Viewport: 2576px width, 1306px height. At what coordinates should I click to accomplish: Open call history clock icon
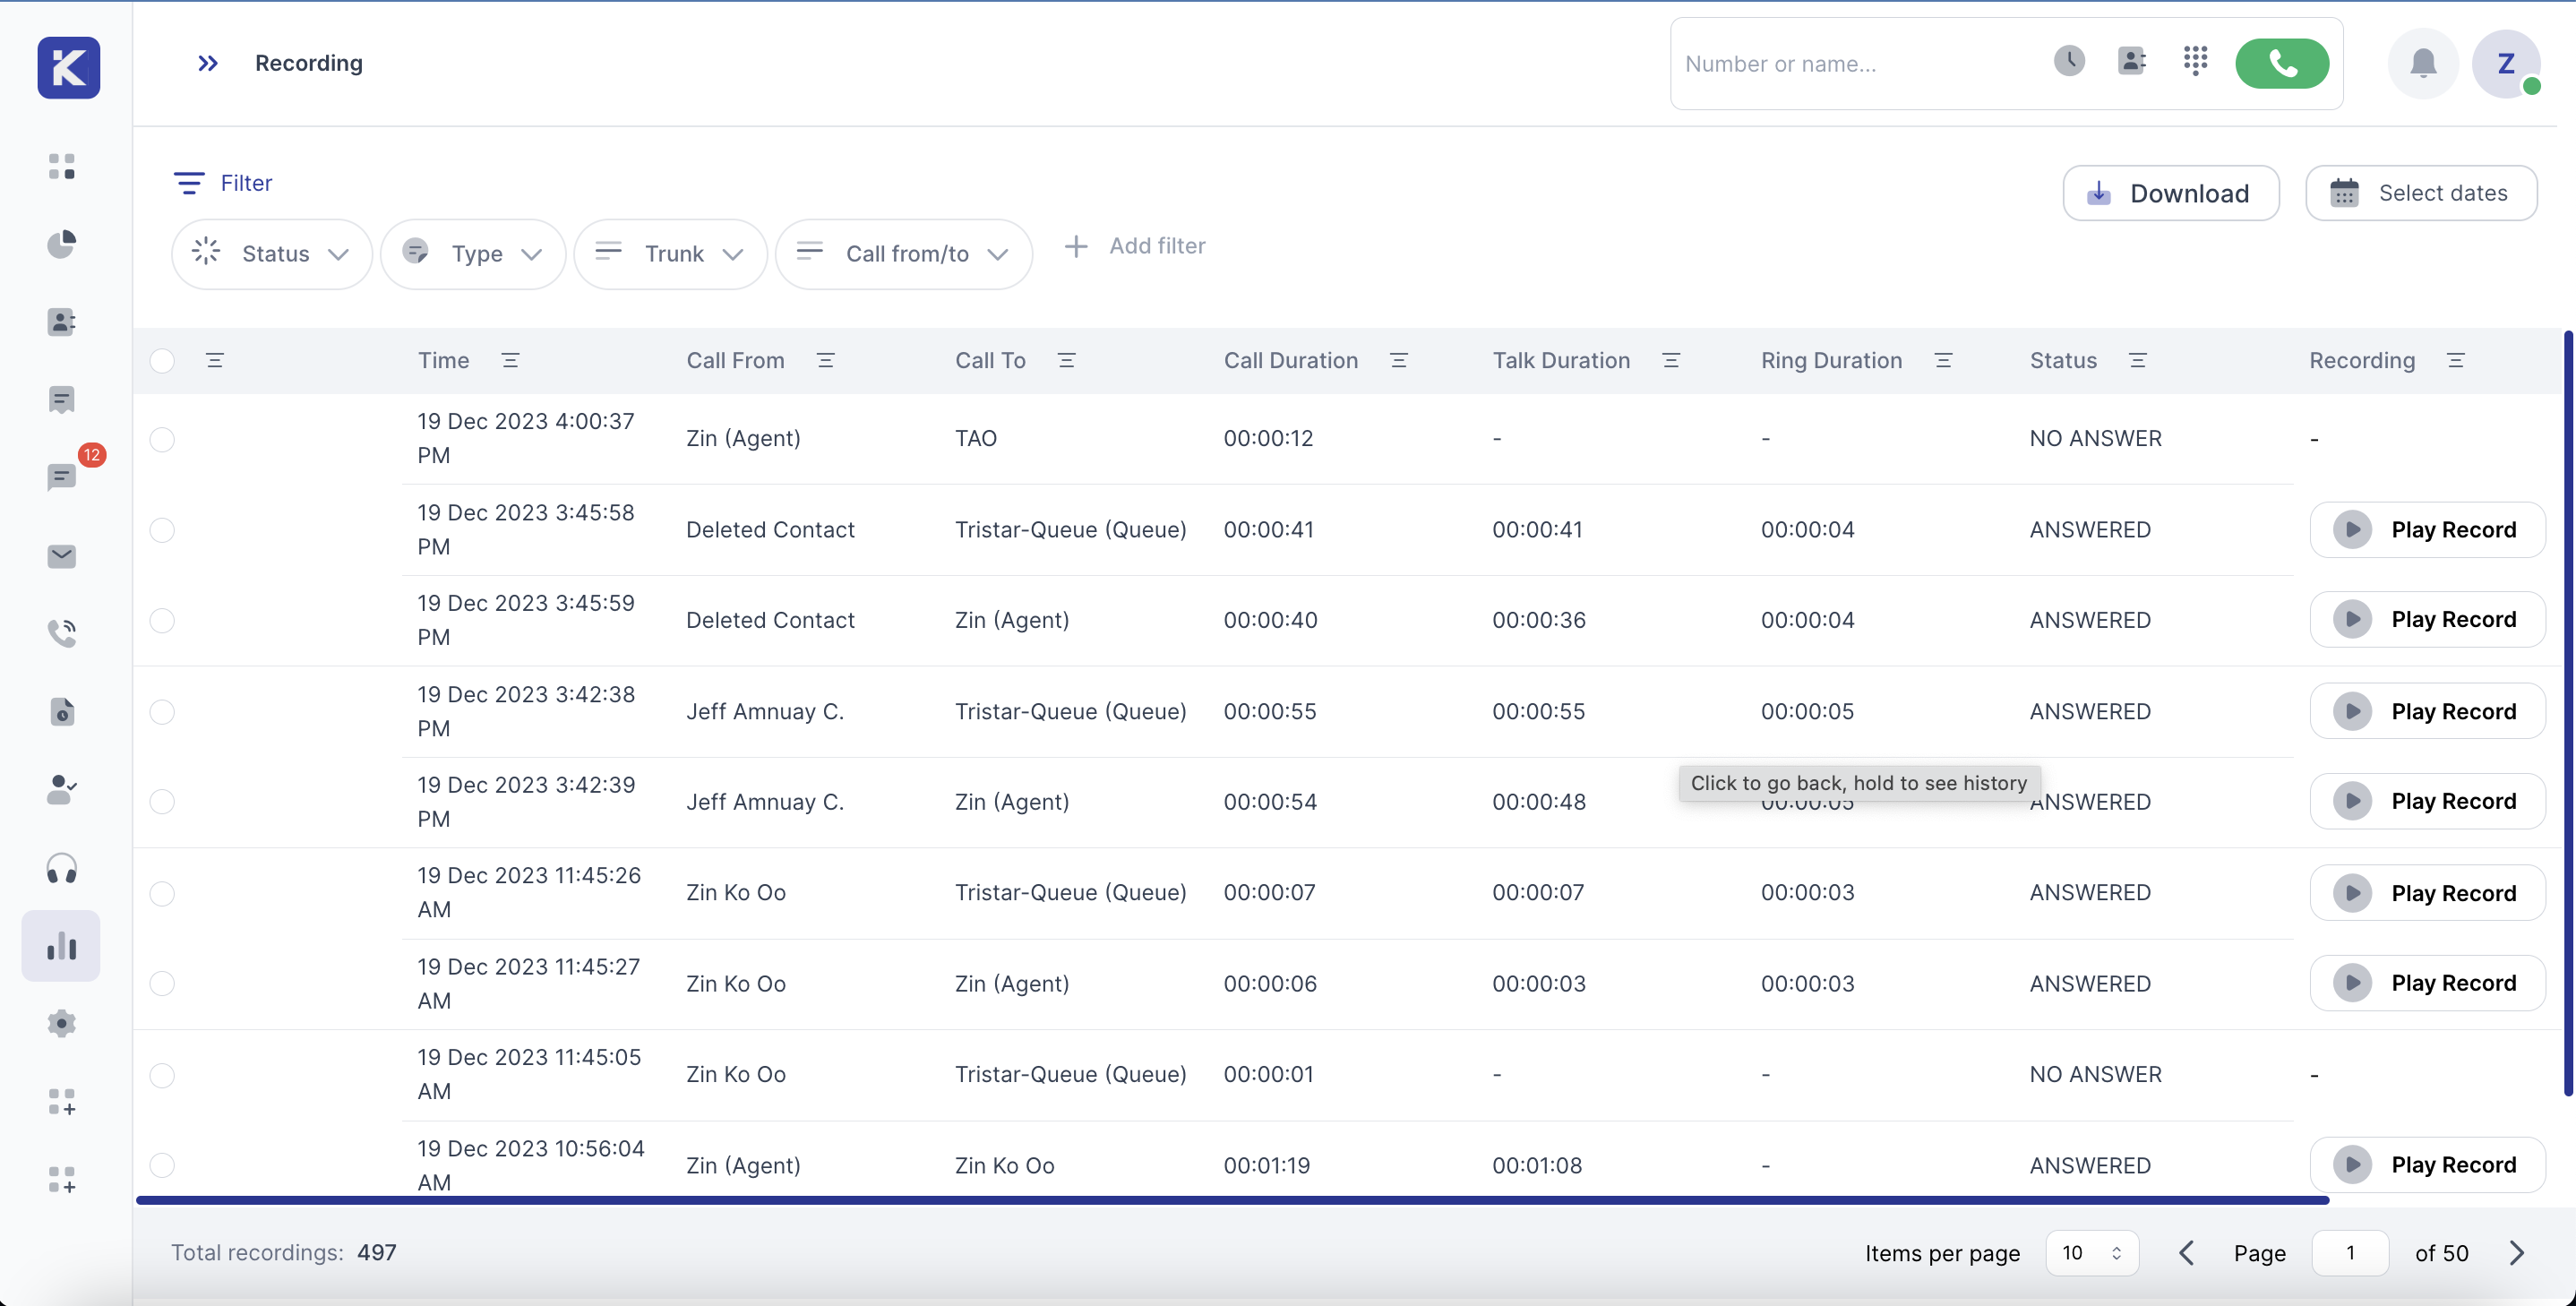(2069, 61)
